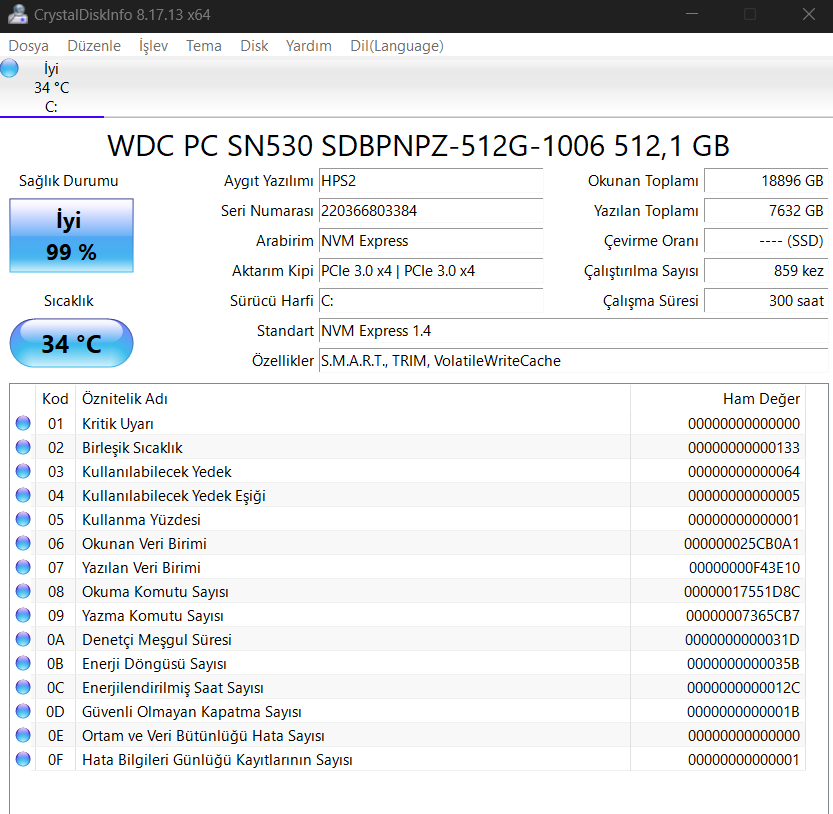Click status orb for Enerjilendirilmiş Saat Sayısı row
The image size is (833, 814).
coord(23,688)
